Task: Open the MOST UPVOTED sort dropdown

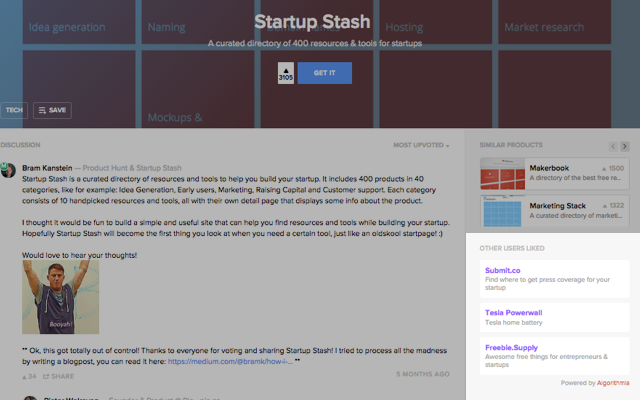Action: coord(421,145)
